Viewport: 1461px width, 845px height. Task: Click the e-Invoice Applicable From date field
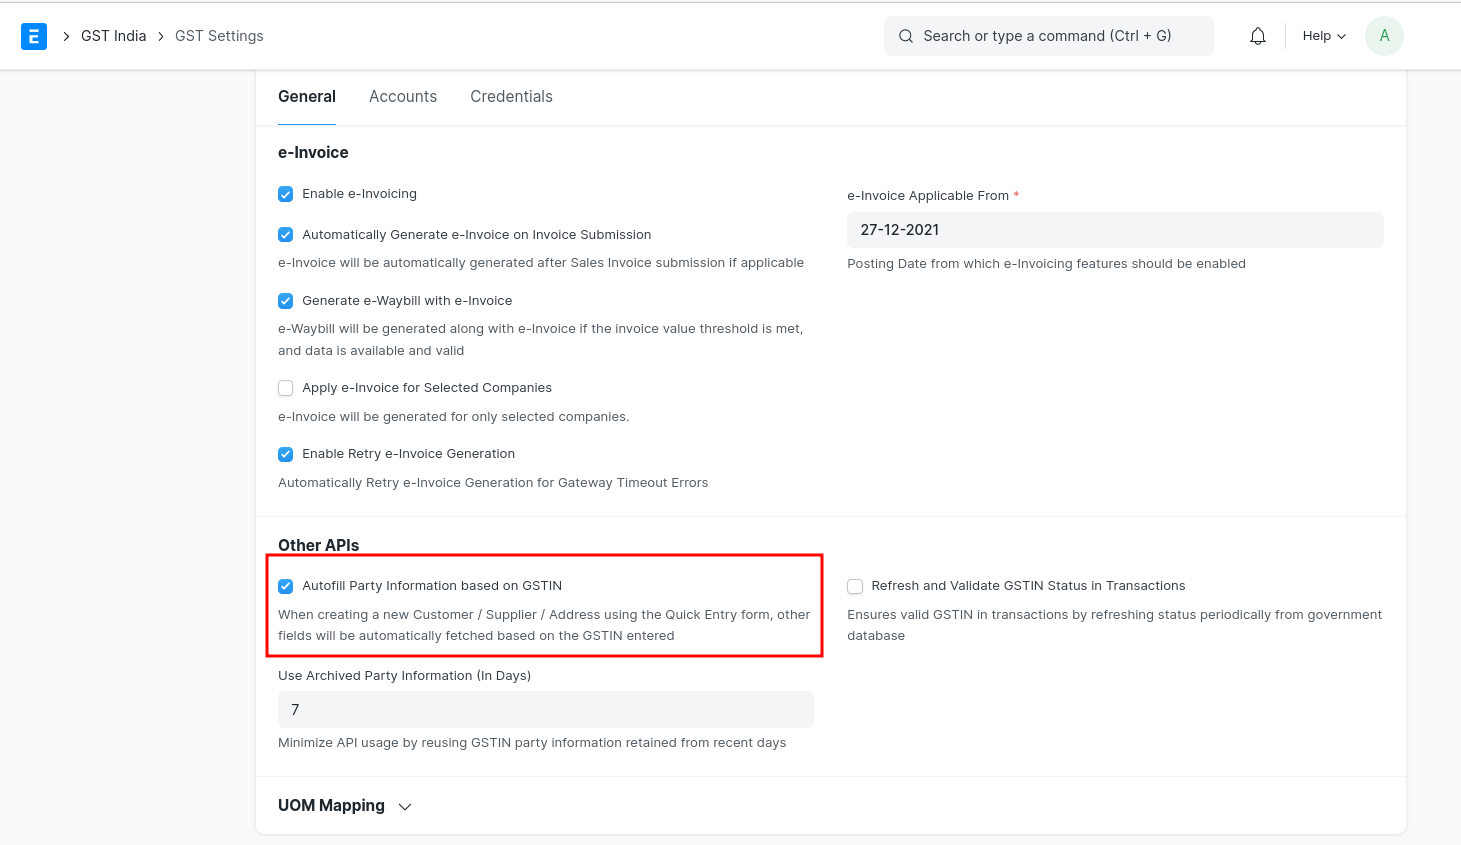click(1115, 230)
